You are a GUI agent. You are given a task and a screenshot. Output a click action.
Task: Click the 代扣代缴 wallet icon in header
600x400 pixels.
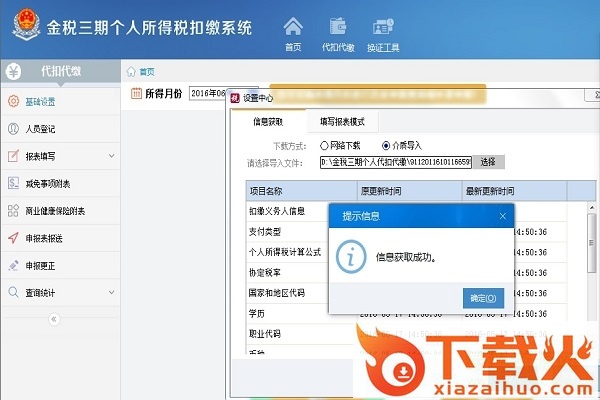click(338, 27)
